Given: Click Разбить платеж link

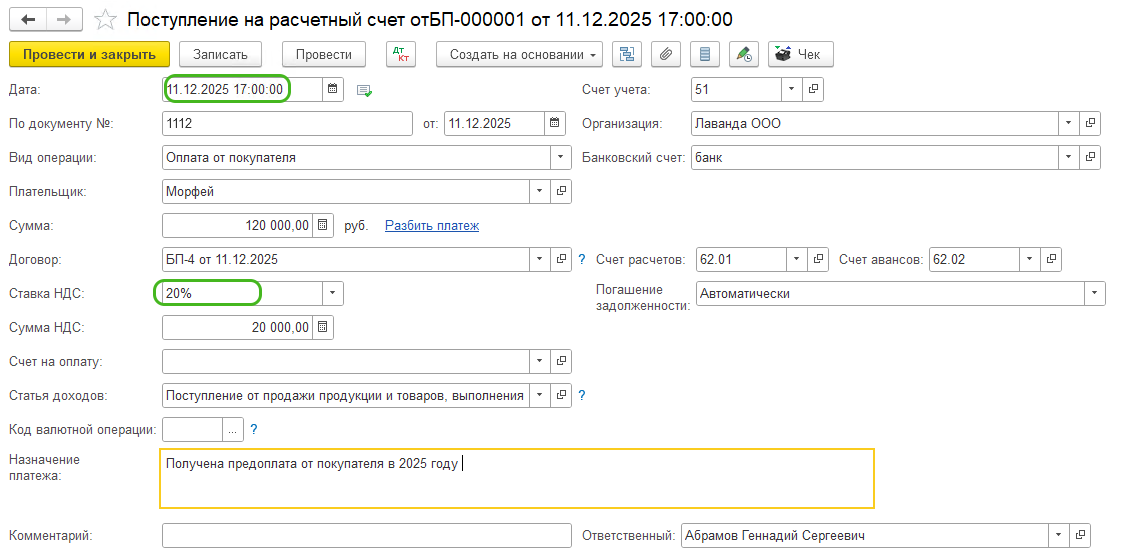Looking at the screenshot, I should [432, 226].
